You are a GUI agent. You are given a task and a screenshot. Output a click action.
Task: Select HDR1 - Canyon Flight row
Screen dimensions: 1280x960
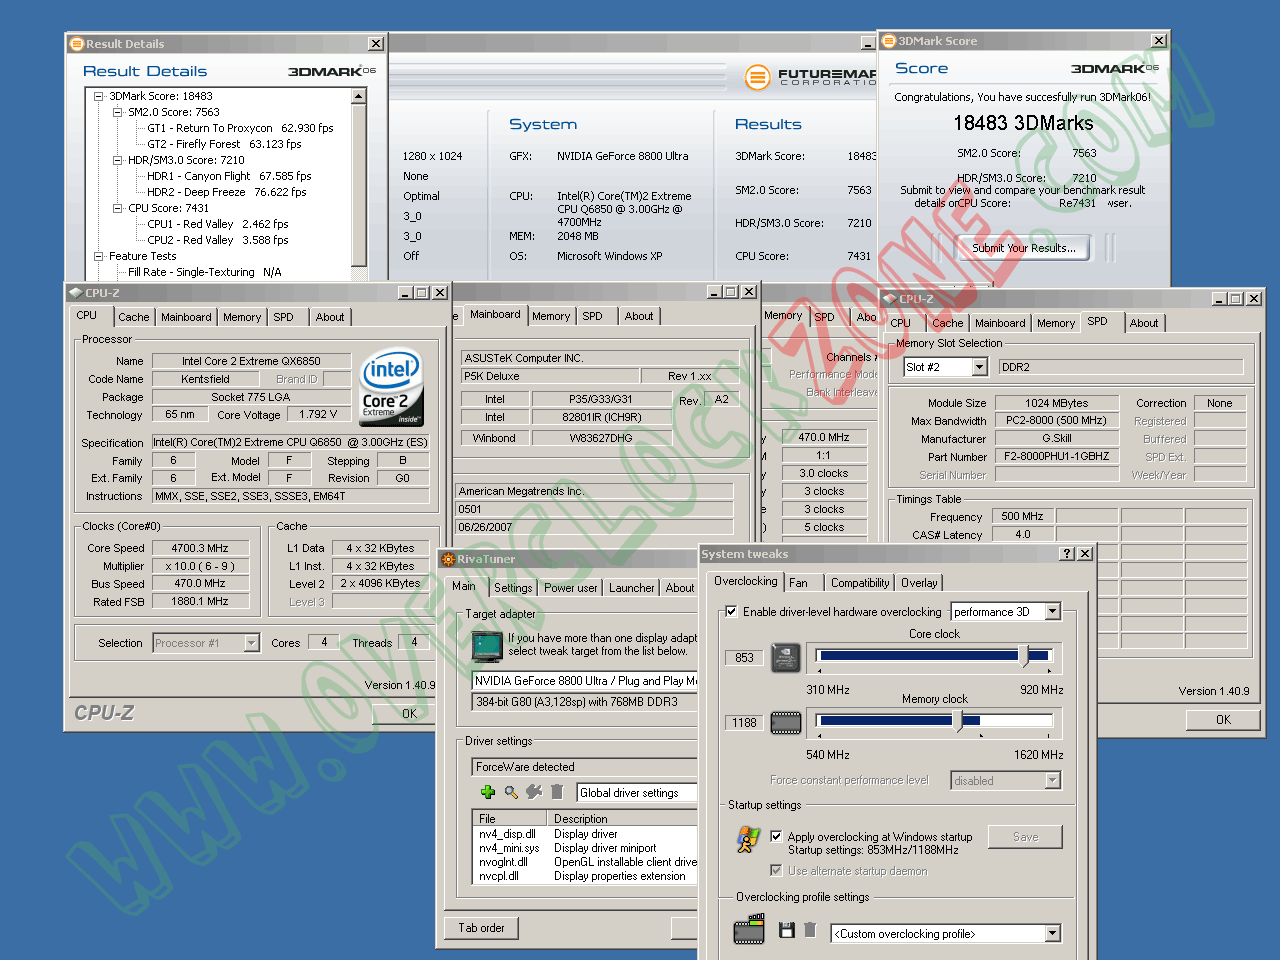[229, 176]
